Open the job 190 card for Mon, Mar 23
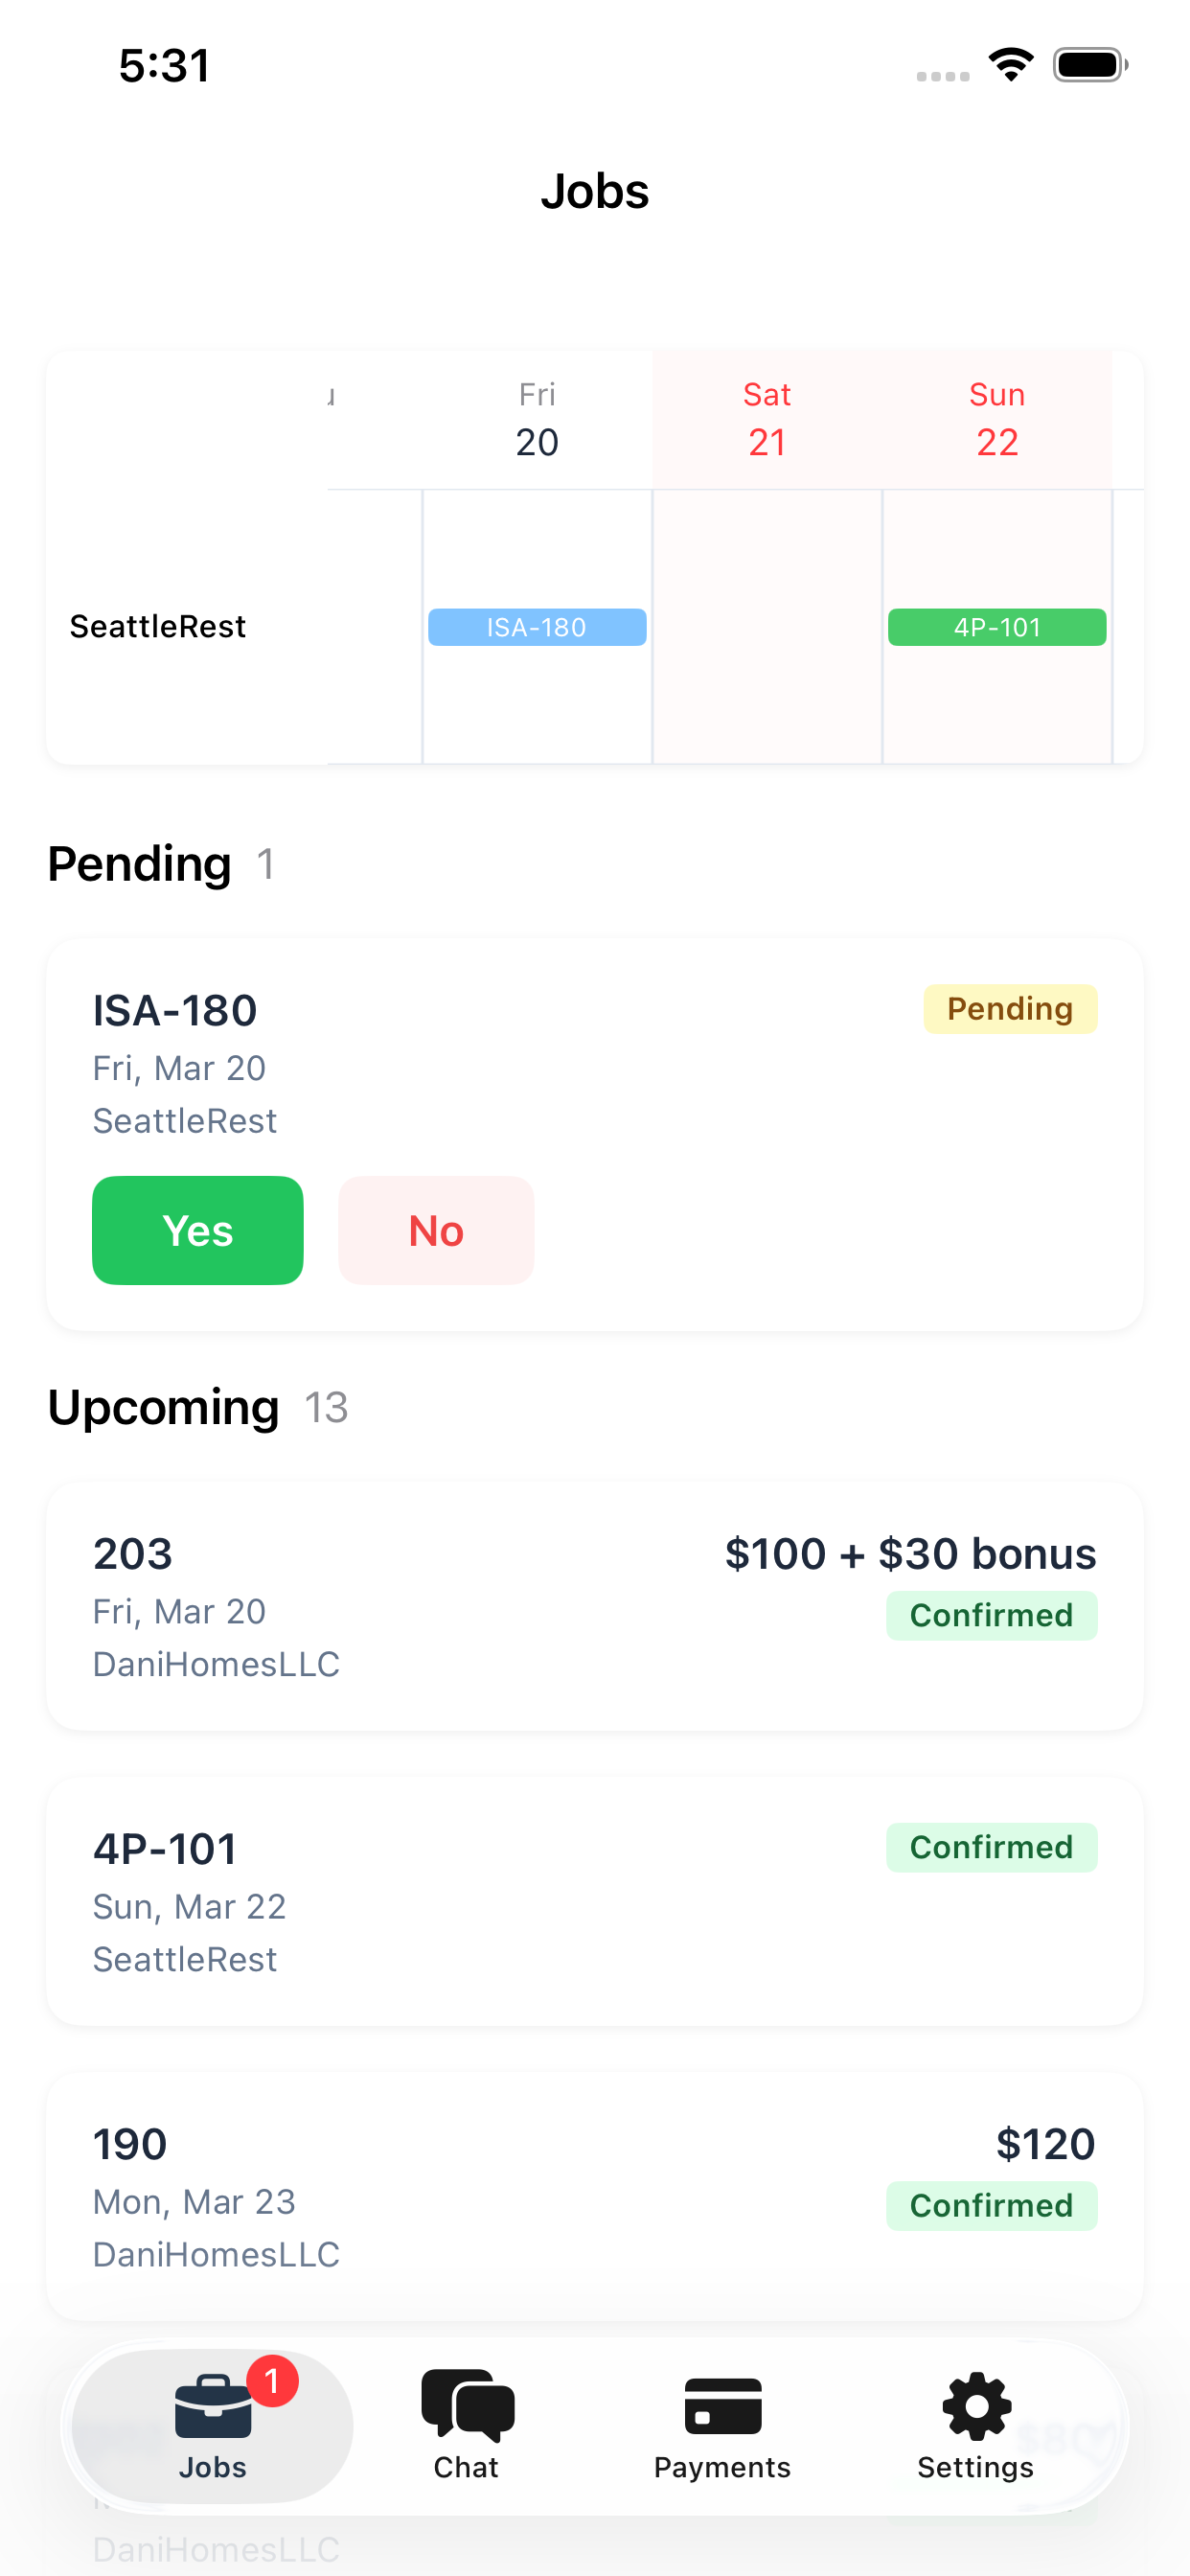Viewport: 1190px width, 2576px height. pyautogui.click(x=594, y=2200)
